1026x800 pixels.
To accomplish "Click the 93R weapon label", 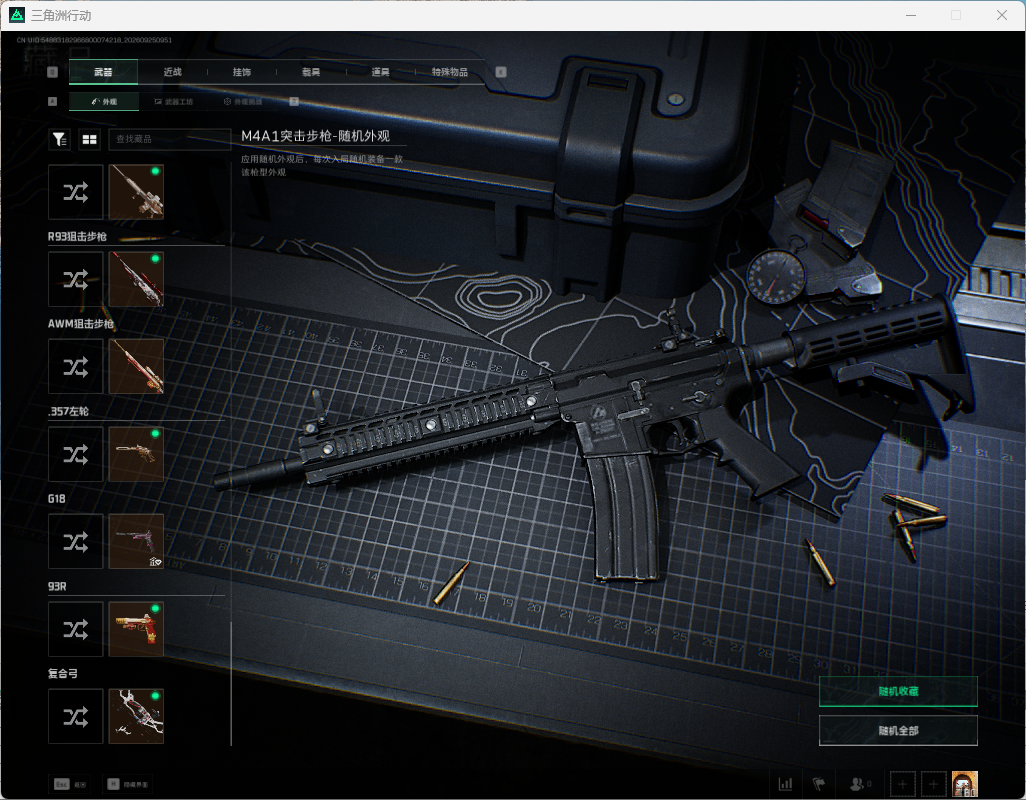I will [57, 587].
